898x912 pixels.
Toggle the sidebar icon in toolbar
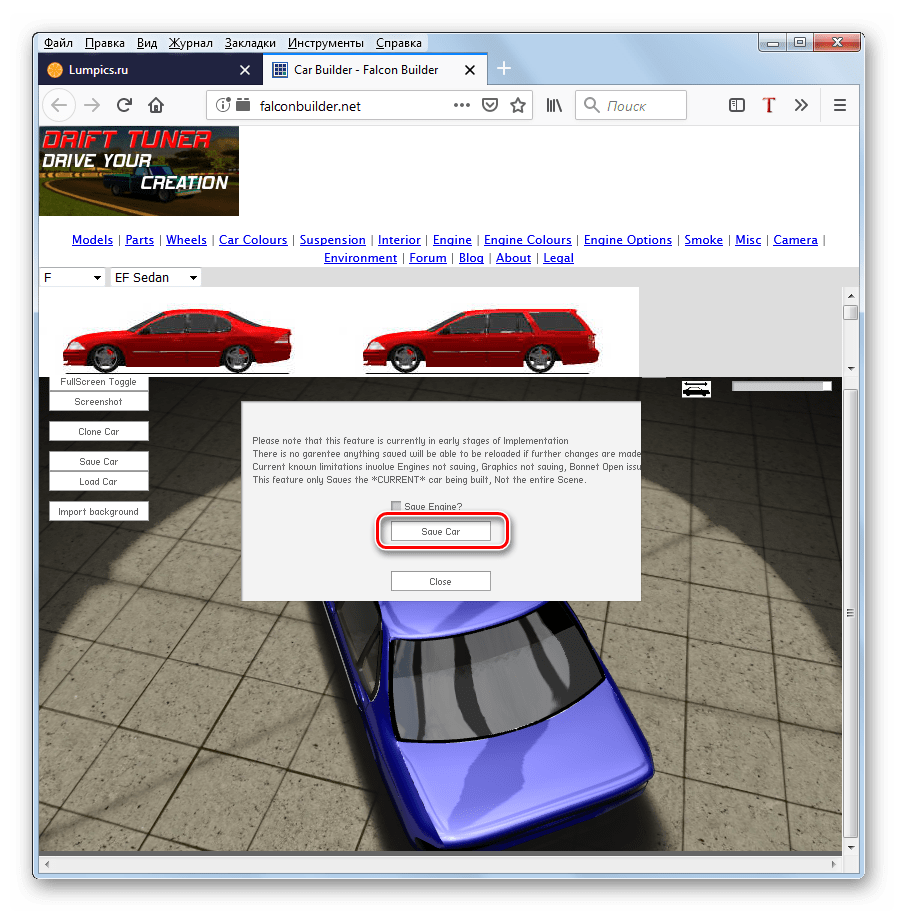pyautogui.click(x=737, y=105)
